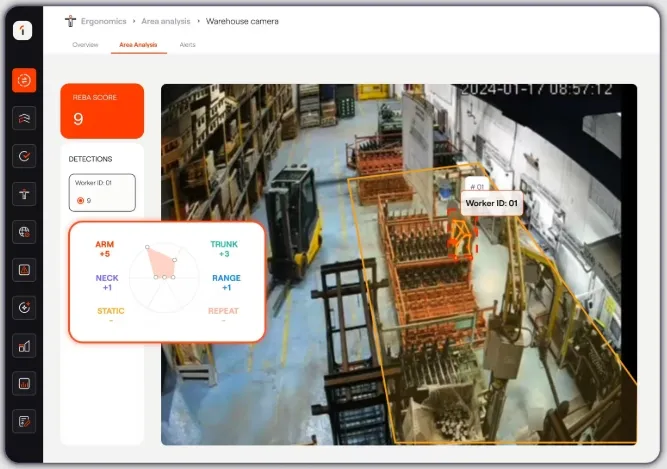Click the app logo at sidebar top

23,30
